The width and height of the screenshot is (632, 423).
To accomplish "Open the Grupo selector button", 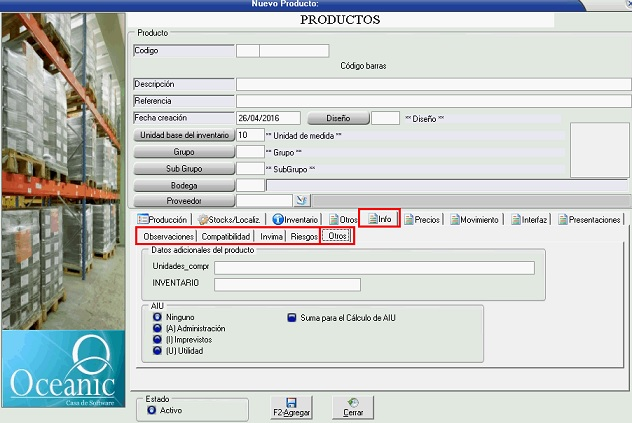I will coord(184,152).
